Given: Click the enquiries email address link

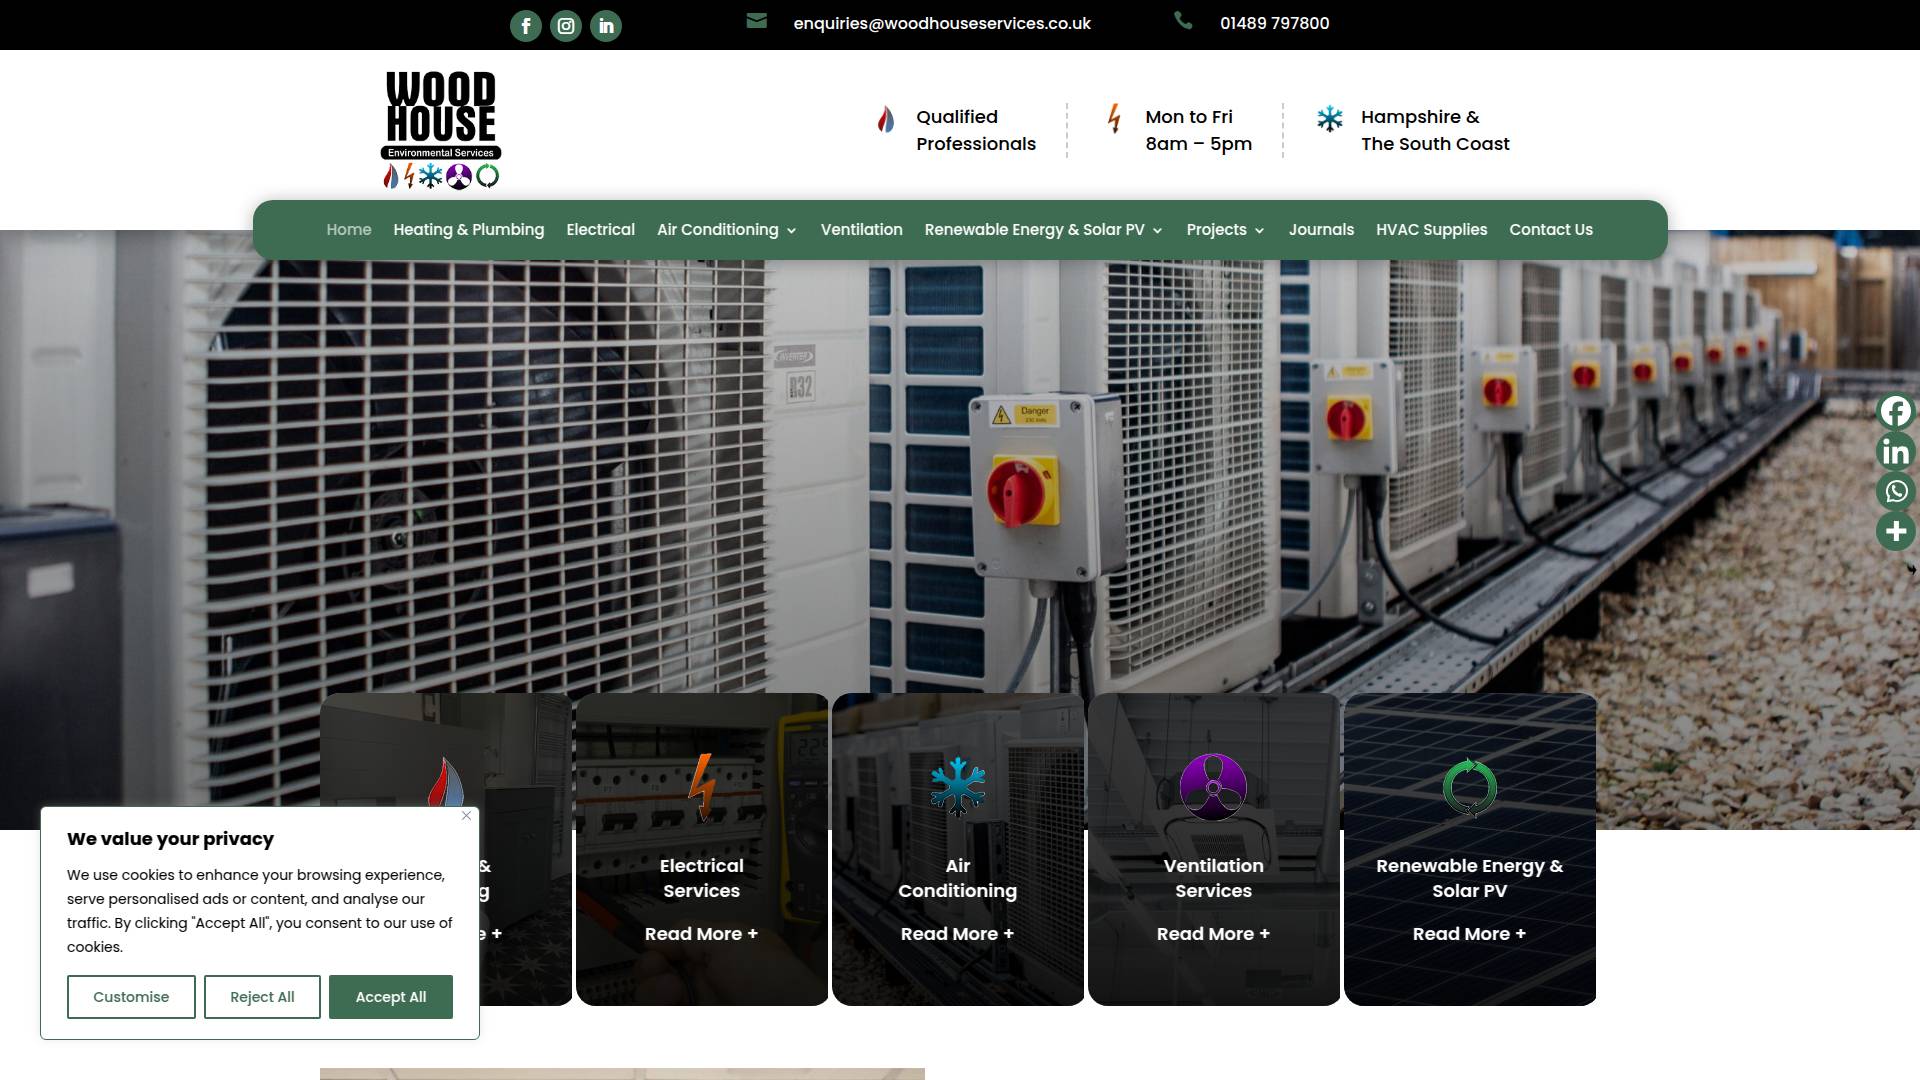Looking at the screenshot, I should [941, 23].
